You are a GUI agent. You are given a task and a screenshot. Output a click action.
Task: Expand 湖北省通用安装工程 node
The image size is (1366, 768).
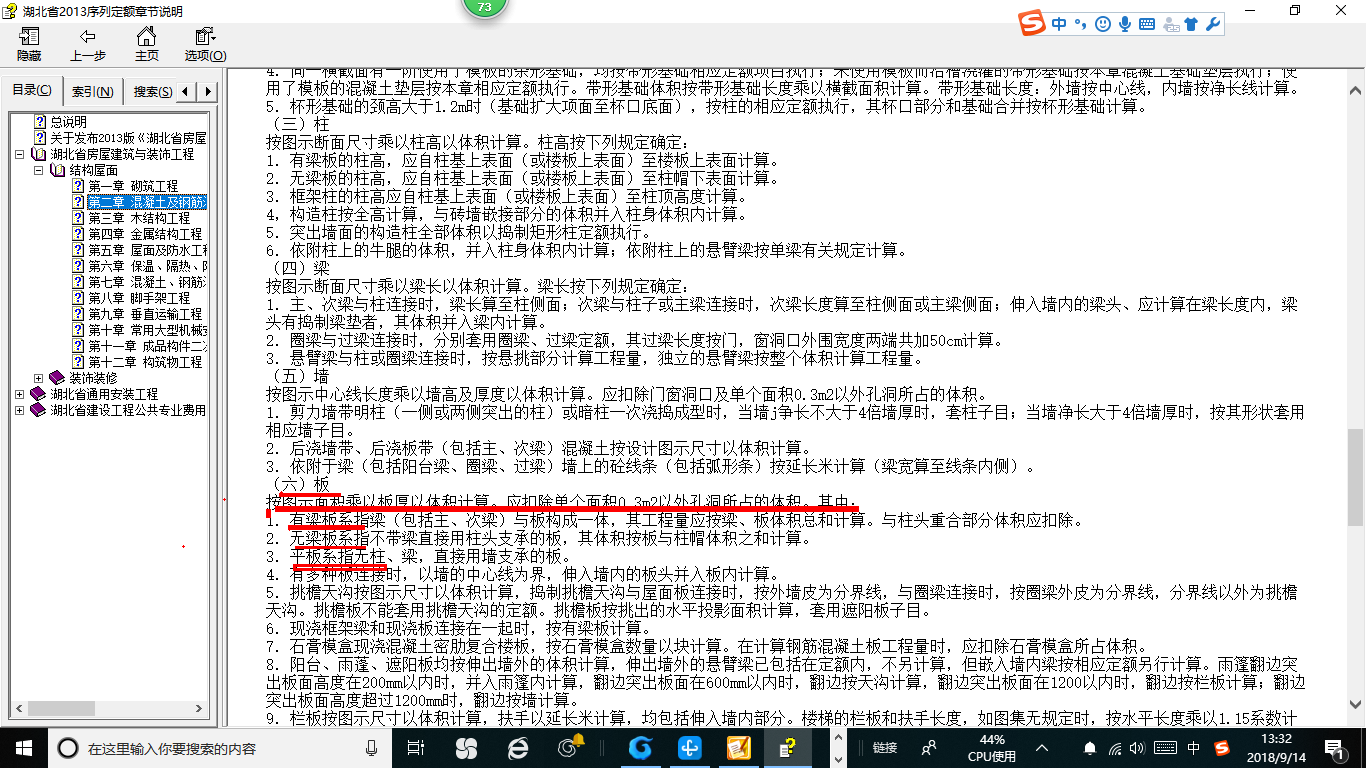pyautogui.click(x=20, y=395)
